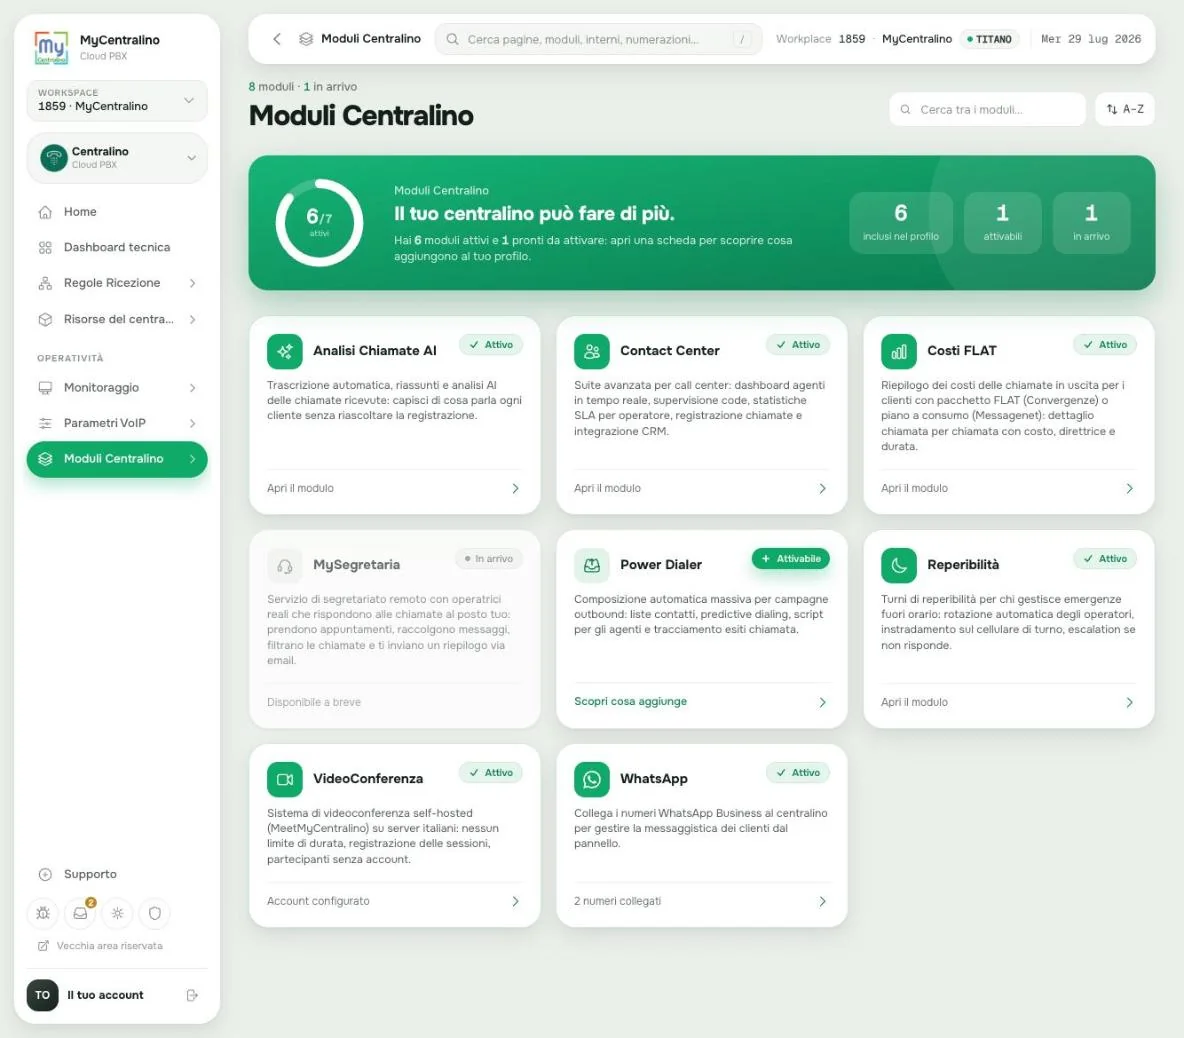The height and width of the screenshot is (1038, 1184).
Task: Click the Reperibilità moon icon
Action: click(899, 565)
